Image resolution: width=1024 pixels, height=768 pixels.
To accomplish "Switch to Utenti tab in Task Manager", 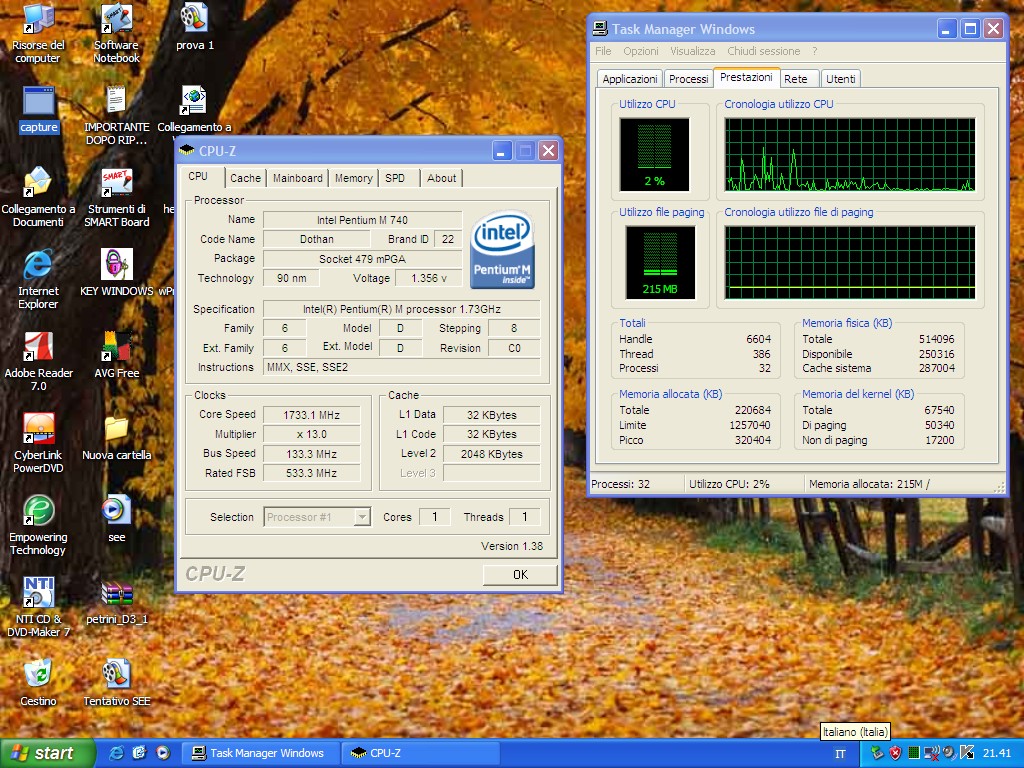I will click(840, 79).
